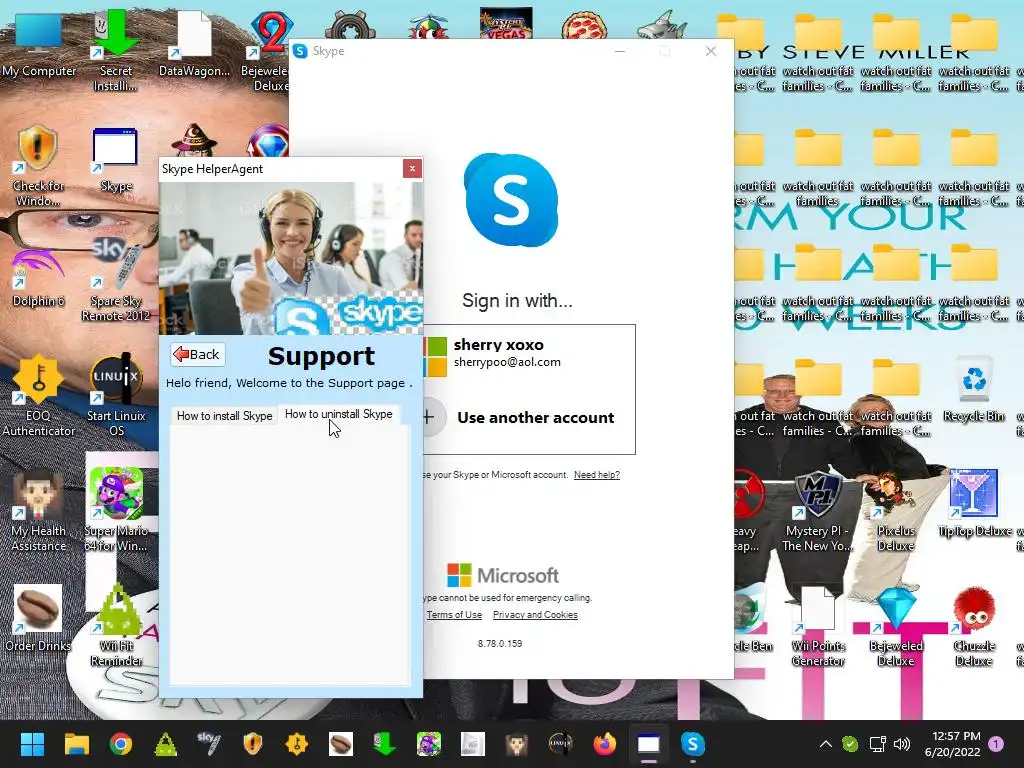Open Check for Windows shield shortcut
Image resolution: width=1024 pixels, height=768 pixels.
tap(38, 167)
